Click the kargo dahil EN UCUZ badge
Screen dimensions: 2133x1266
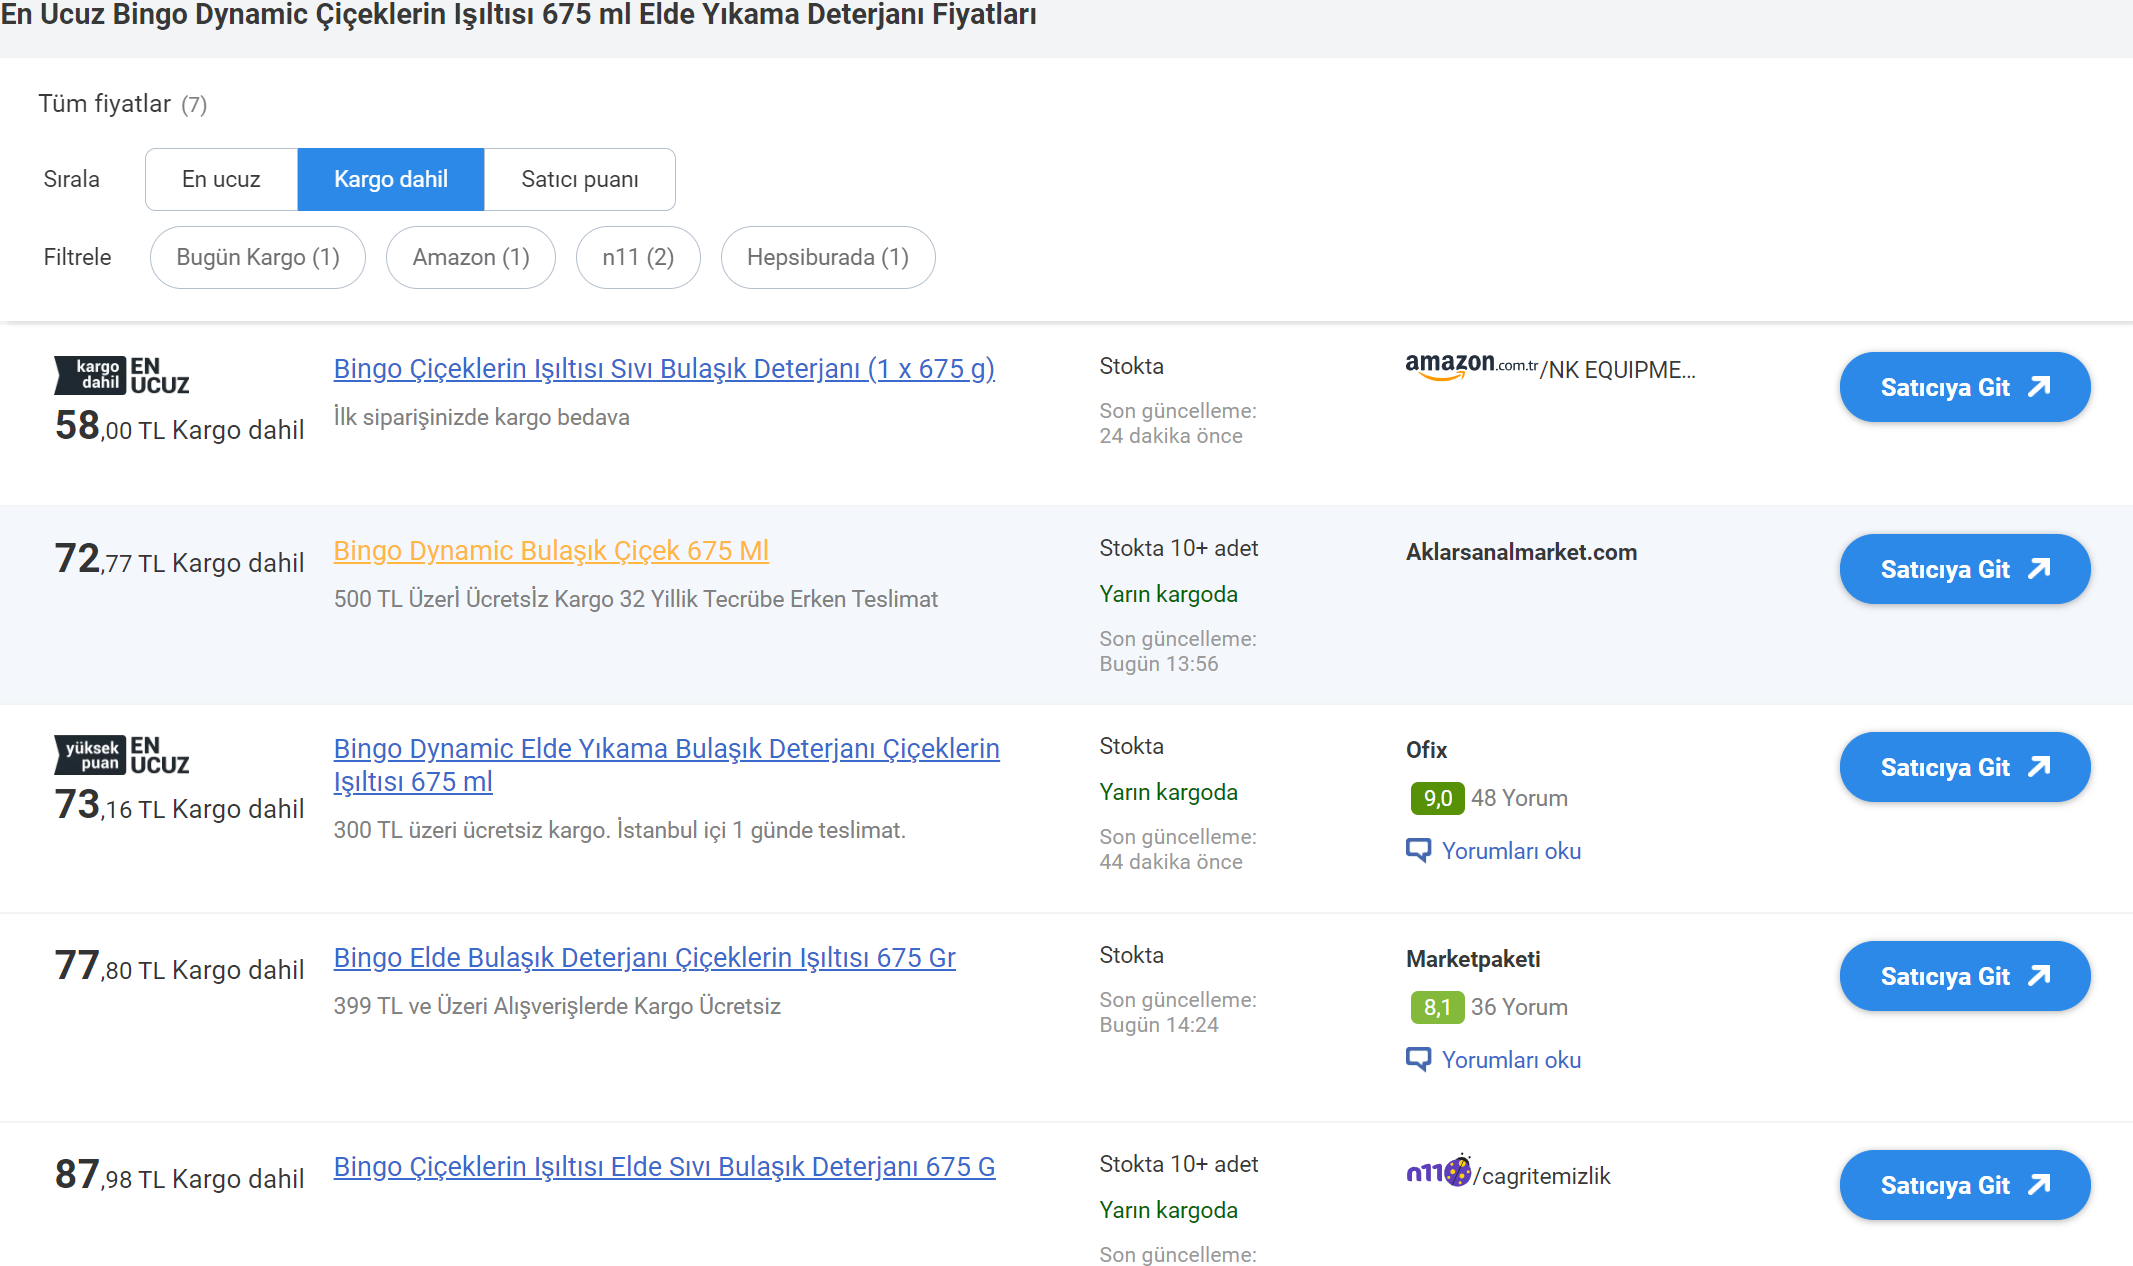(122, 375)
